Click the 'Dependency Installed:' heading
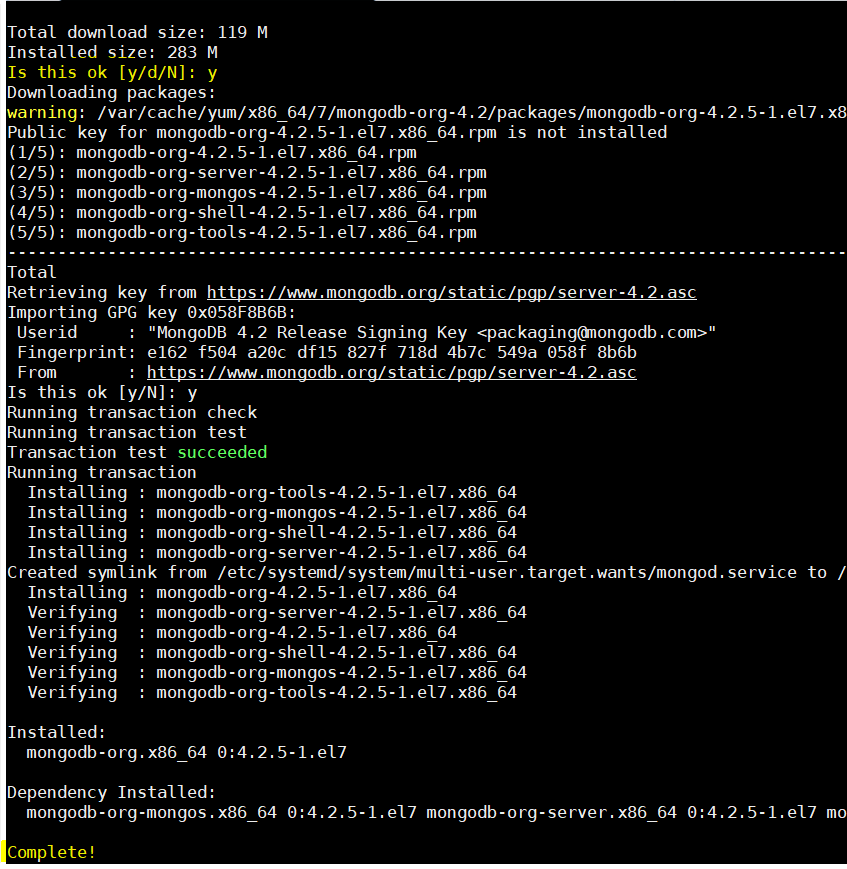 (111, 792)
